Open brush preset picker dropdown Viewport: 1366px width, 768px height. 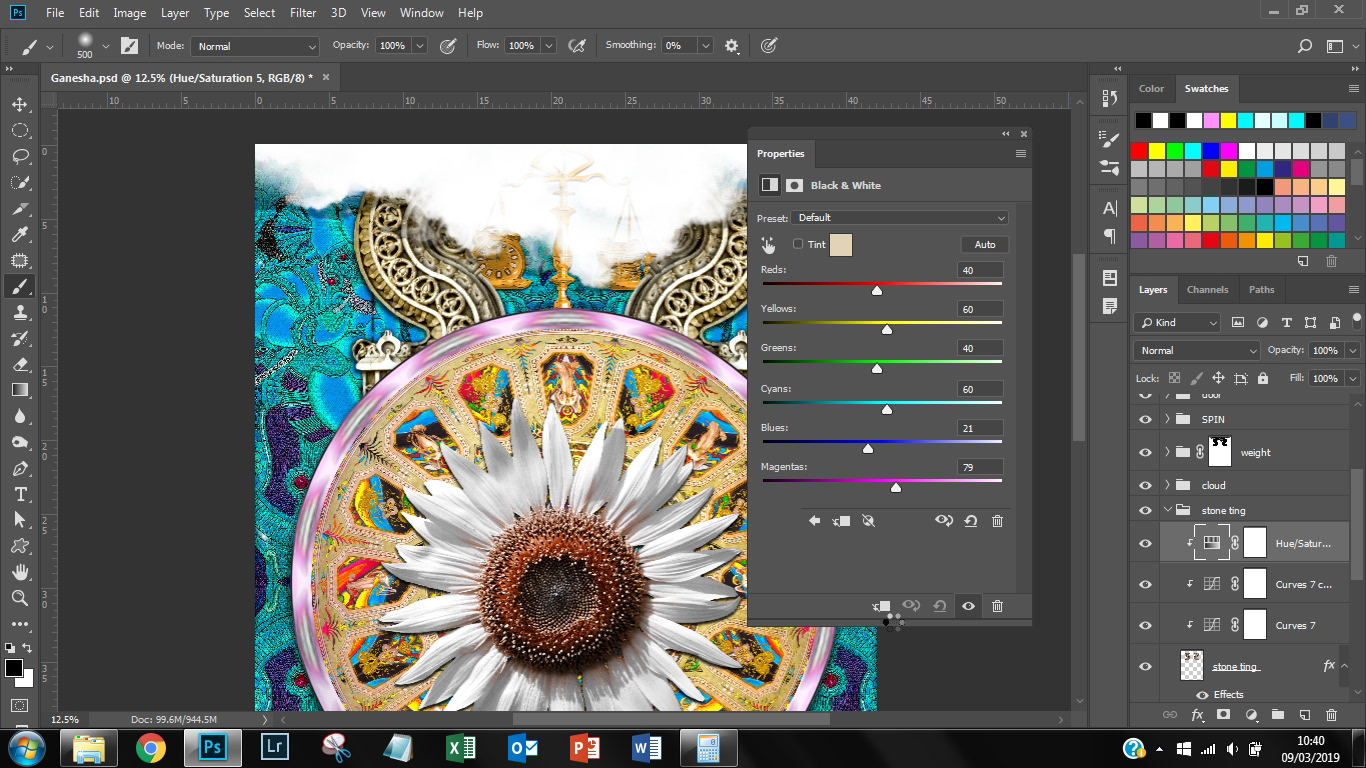pos(108,46)
